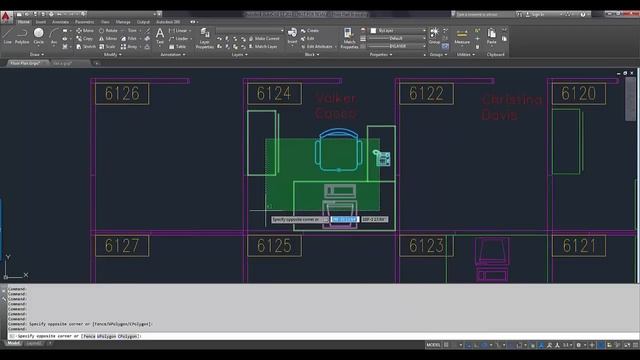This screenshot has height=360, width=640.
Task: Open the Default lineweight dropdown
Action: click(398, 38)
